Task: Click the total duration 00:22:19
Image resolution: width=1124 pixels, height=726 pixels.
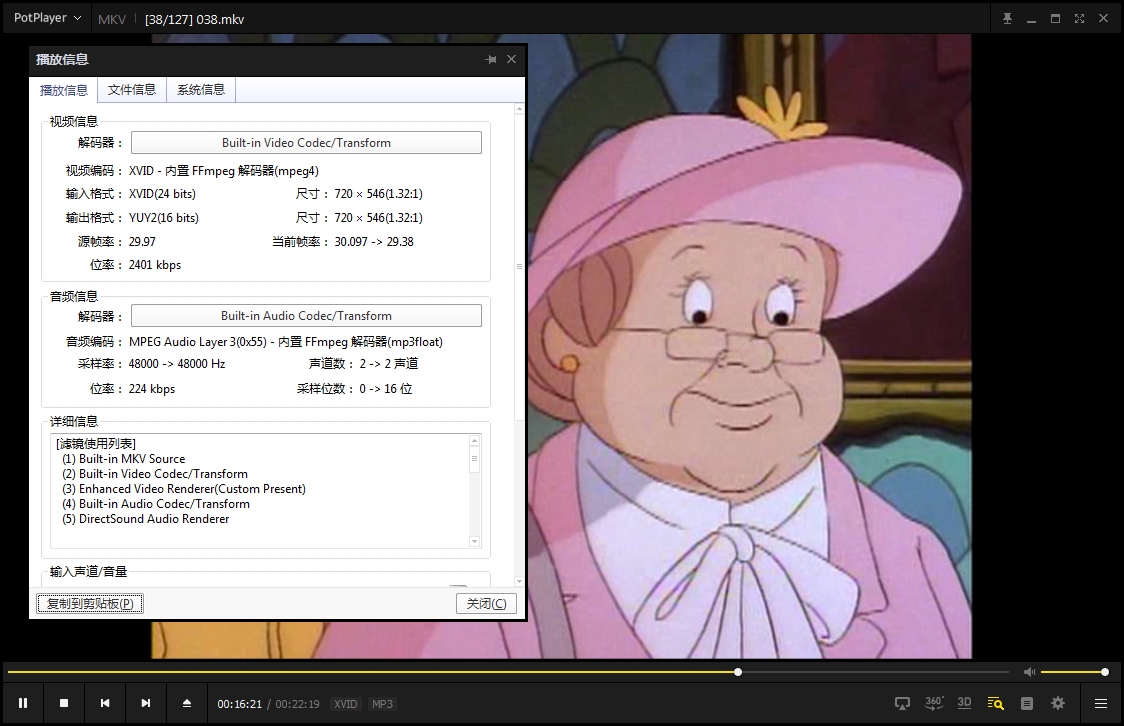Action: click(297, 704)
